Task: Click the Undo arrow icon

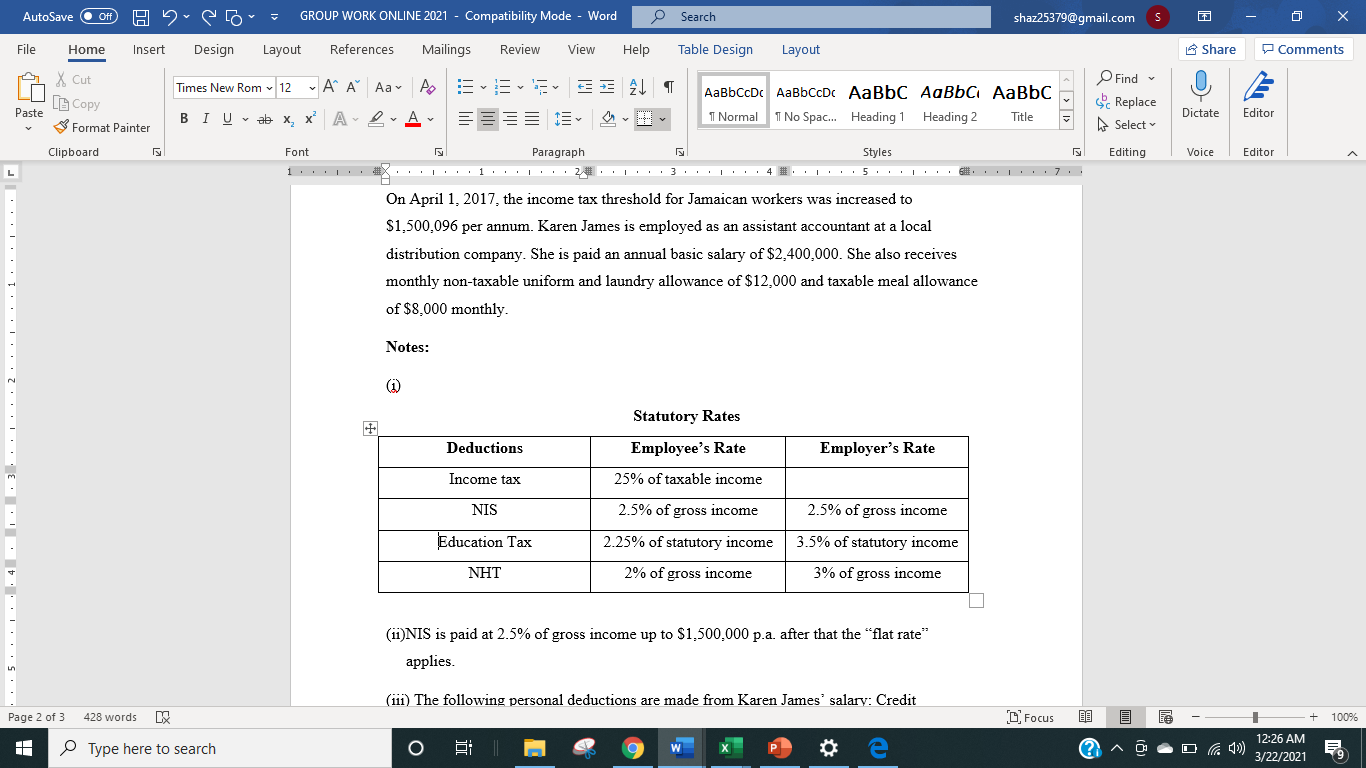Action: click(x=169, y=17)
